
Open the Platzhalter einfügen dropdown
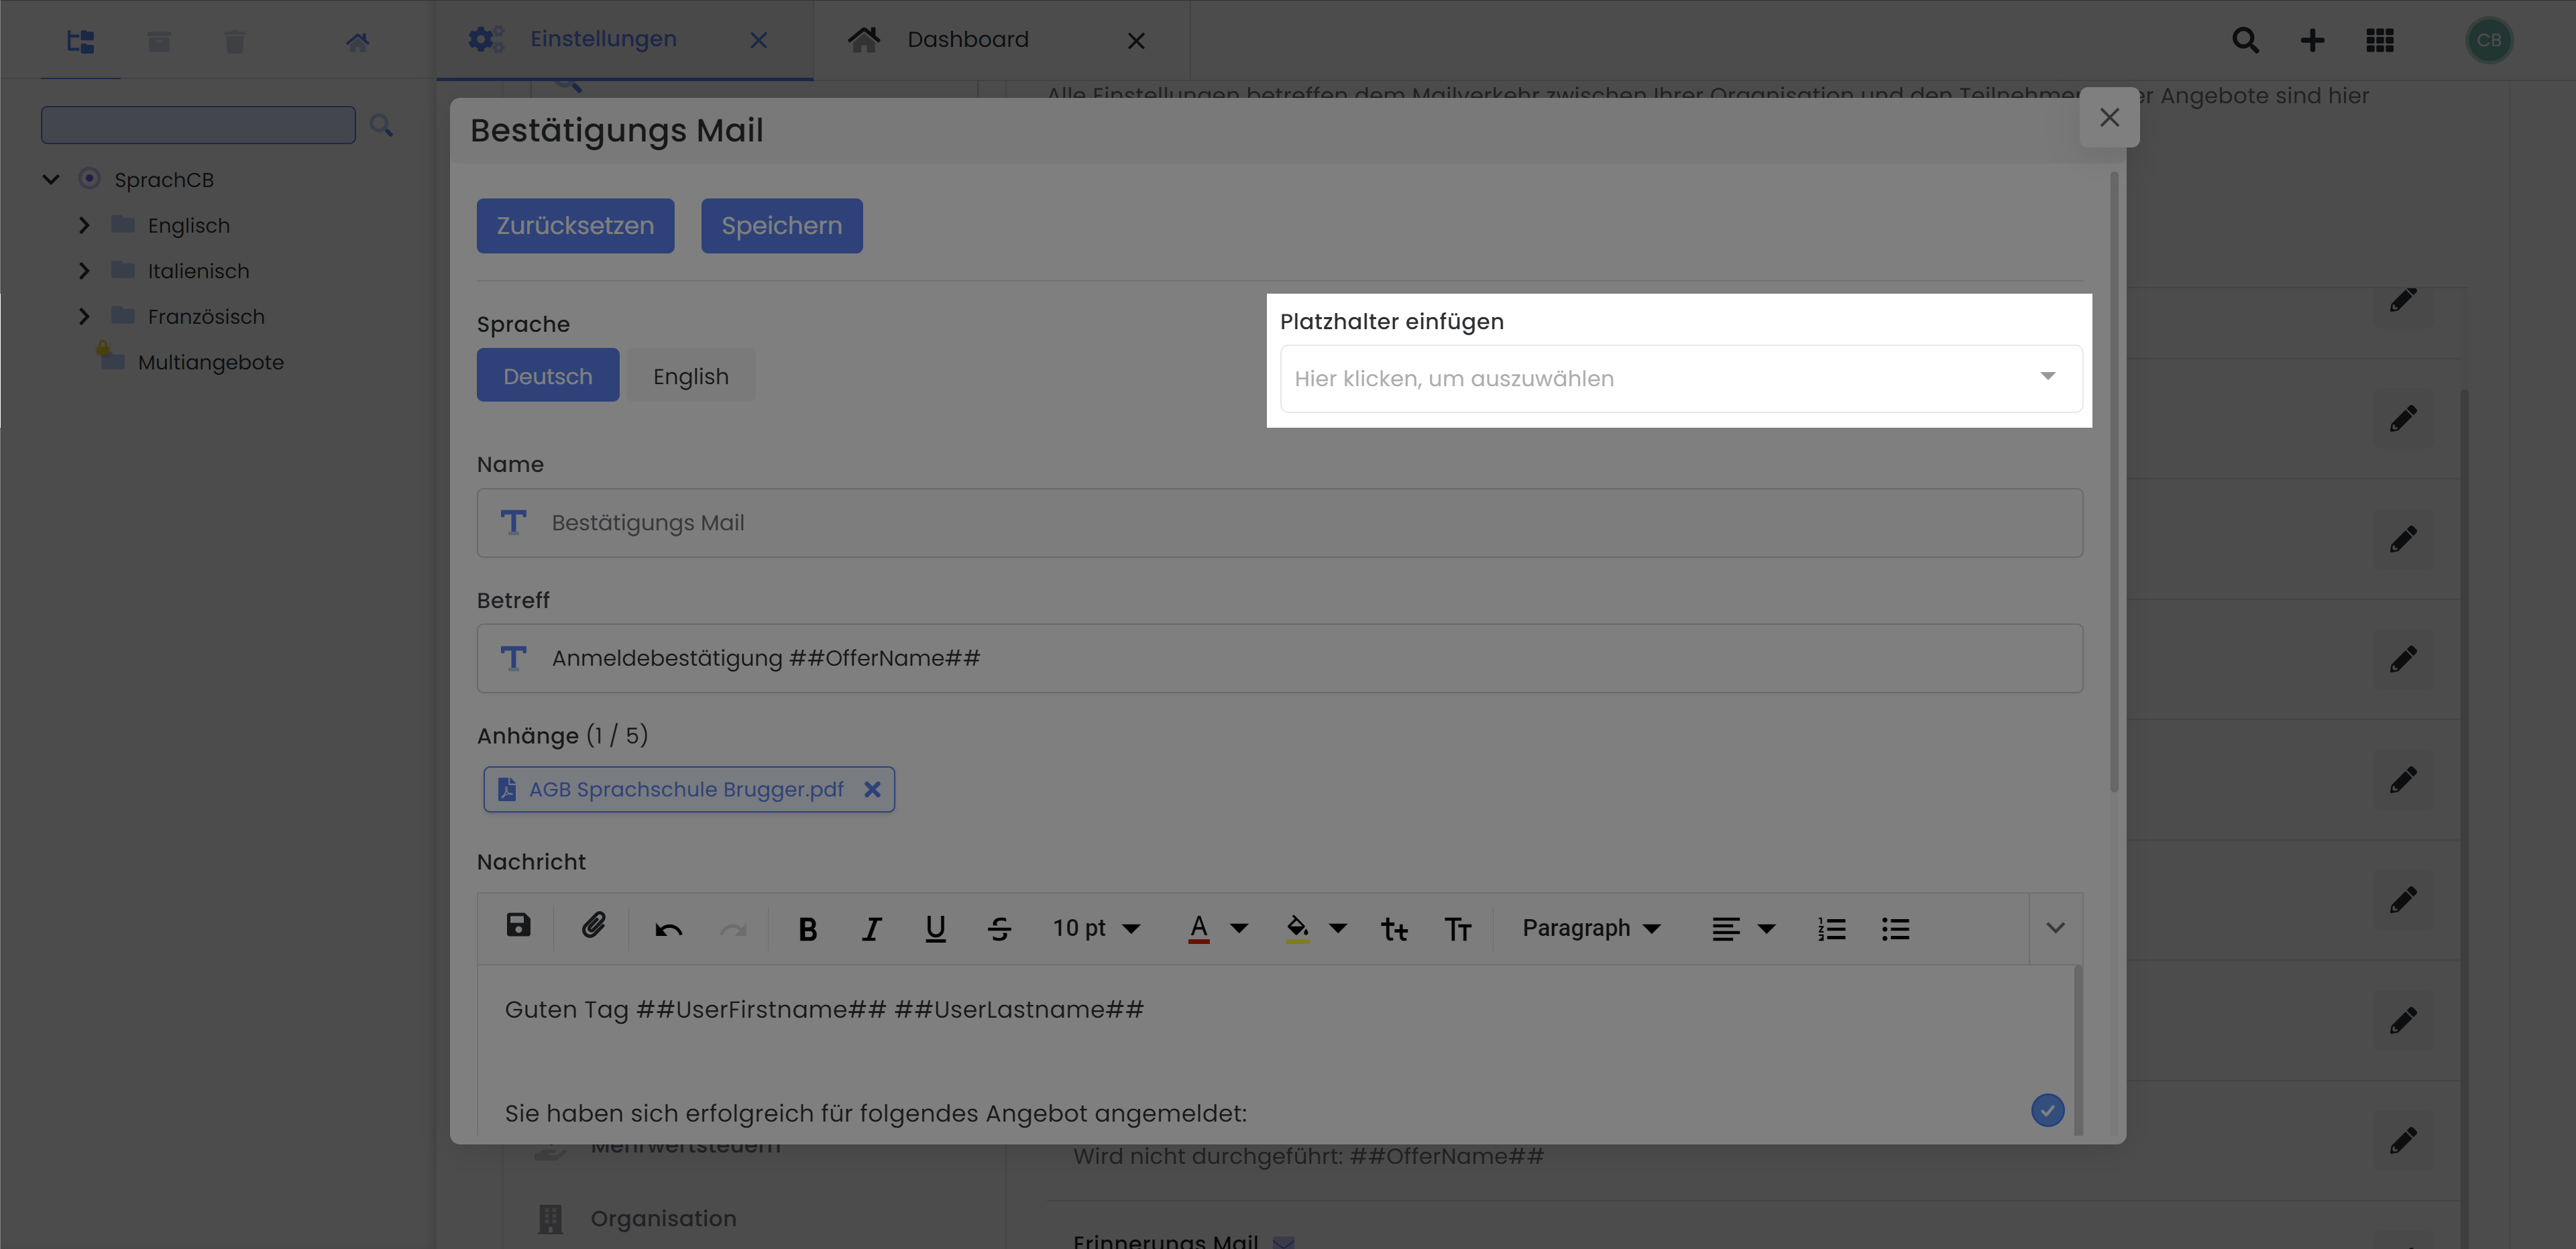pos(1680,378)
